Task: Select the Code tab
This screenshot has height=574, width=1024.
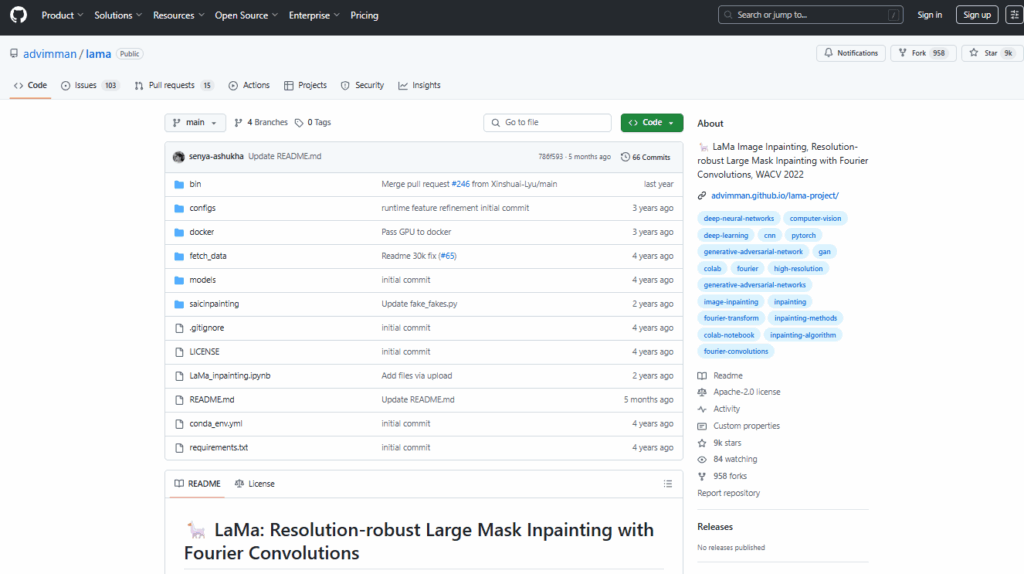Action: tap(30, 86)
